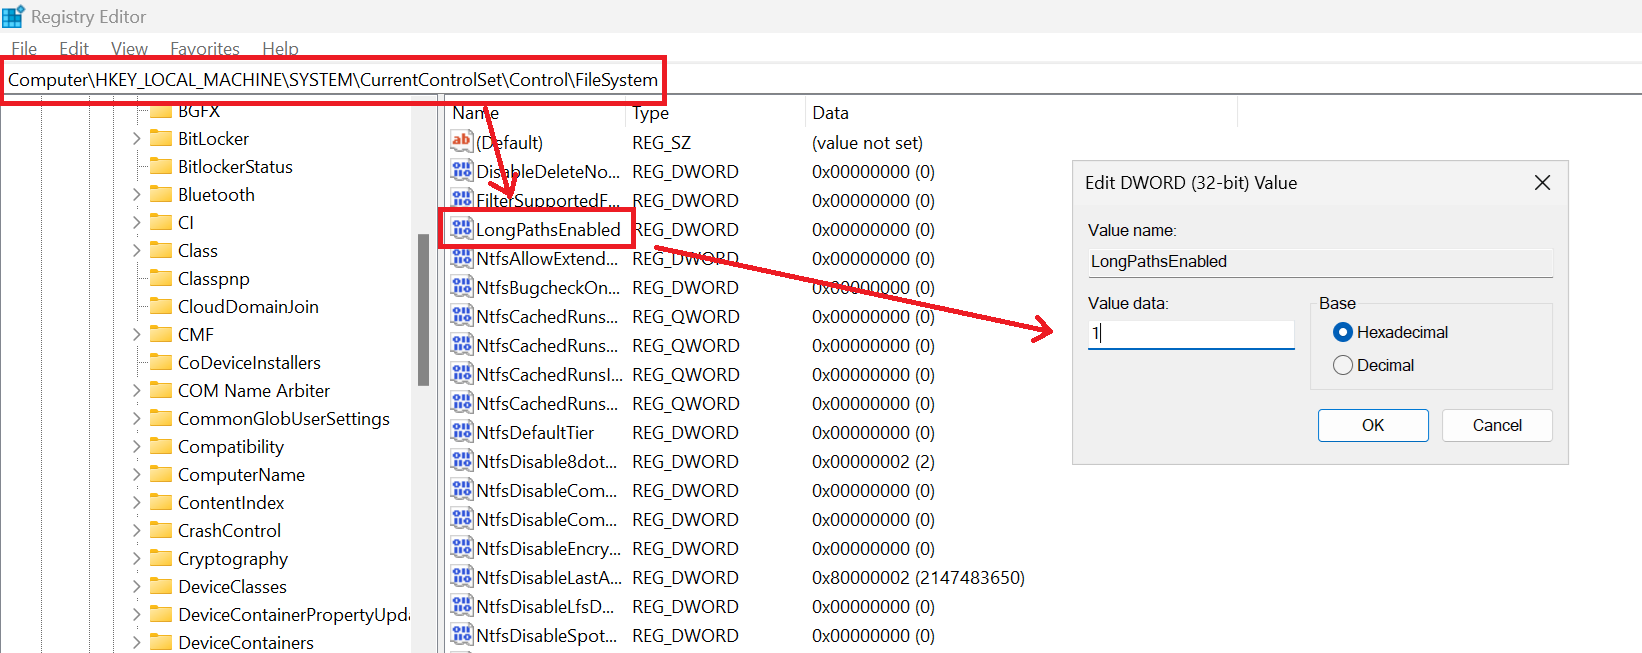The height and width of the screenshot is (653, 1642).
Task: Expand the CMF tree node
Action: [x=137, y=335]
